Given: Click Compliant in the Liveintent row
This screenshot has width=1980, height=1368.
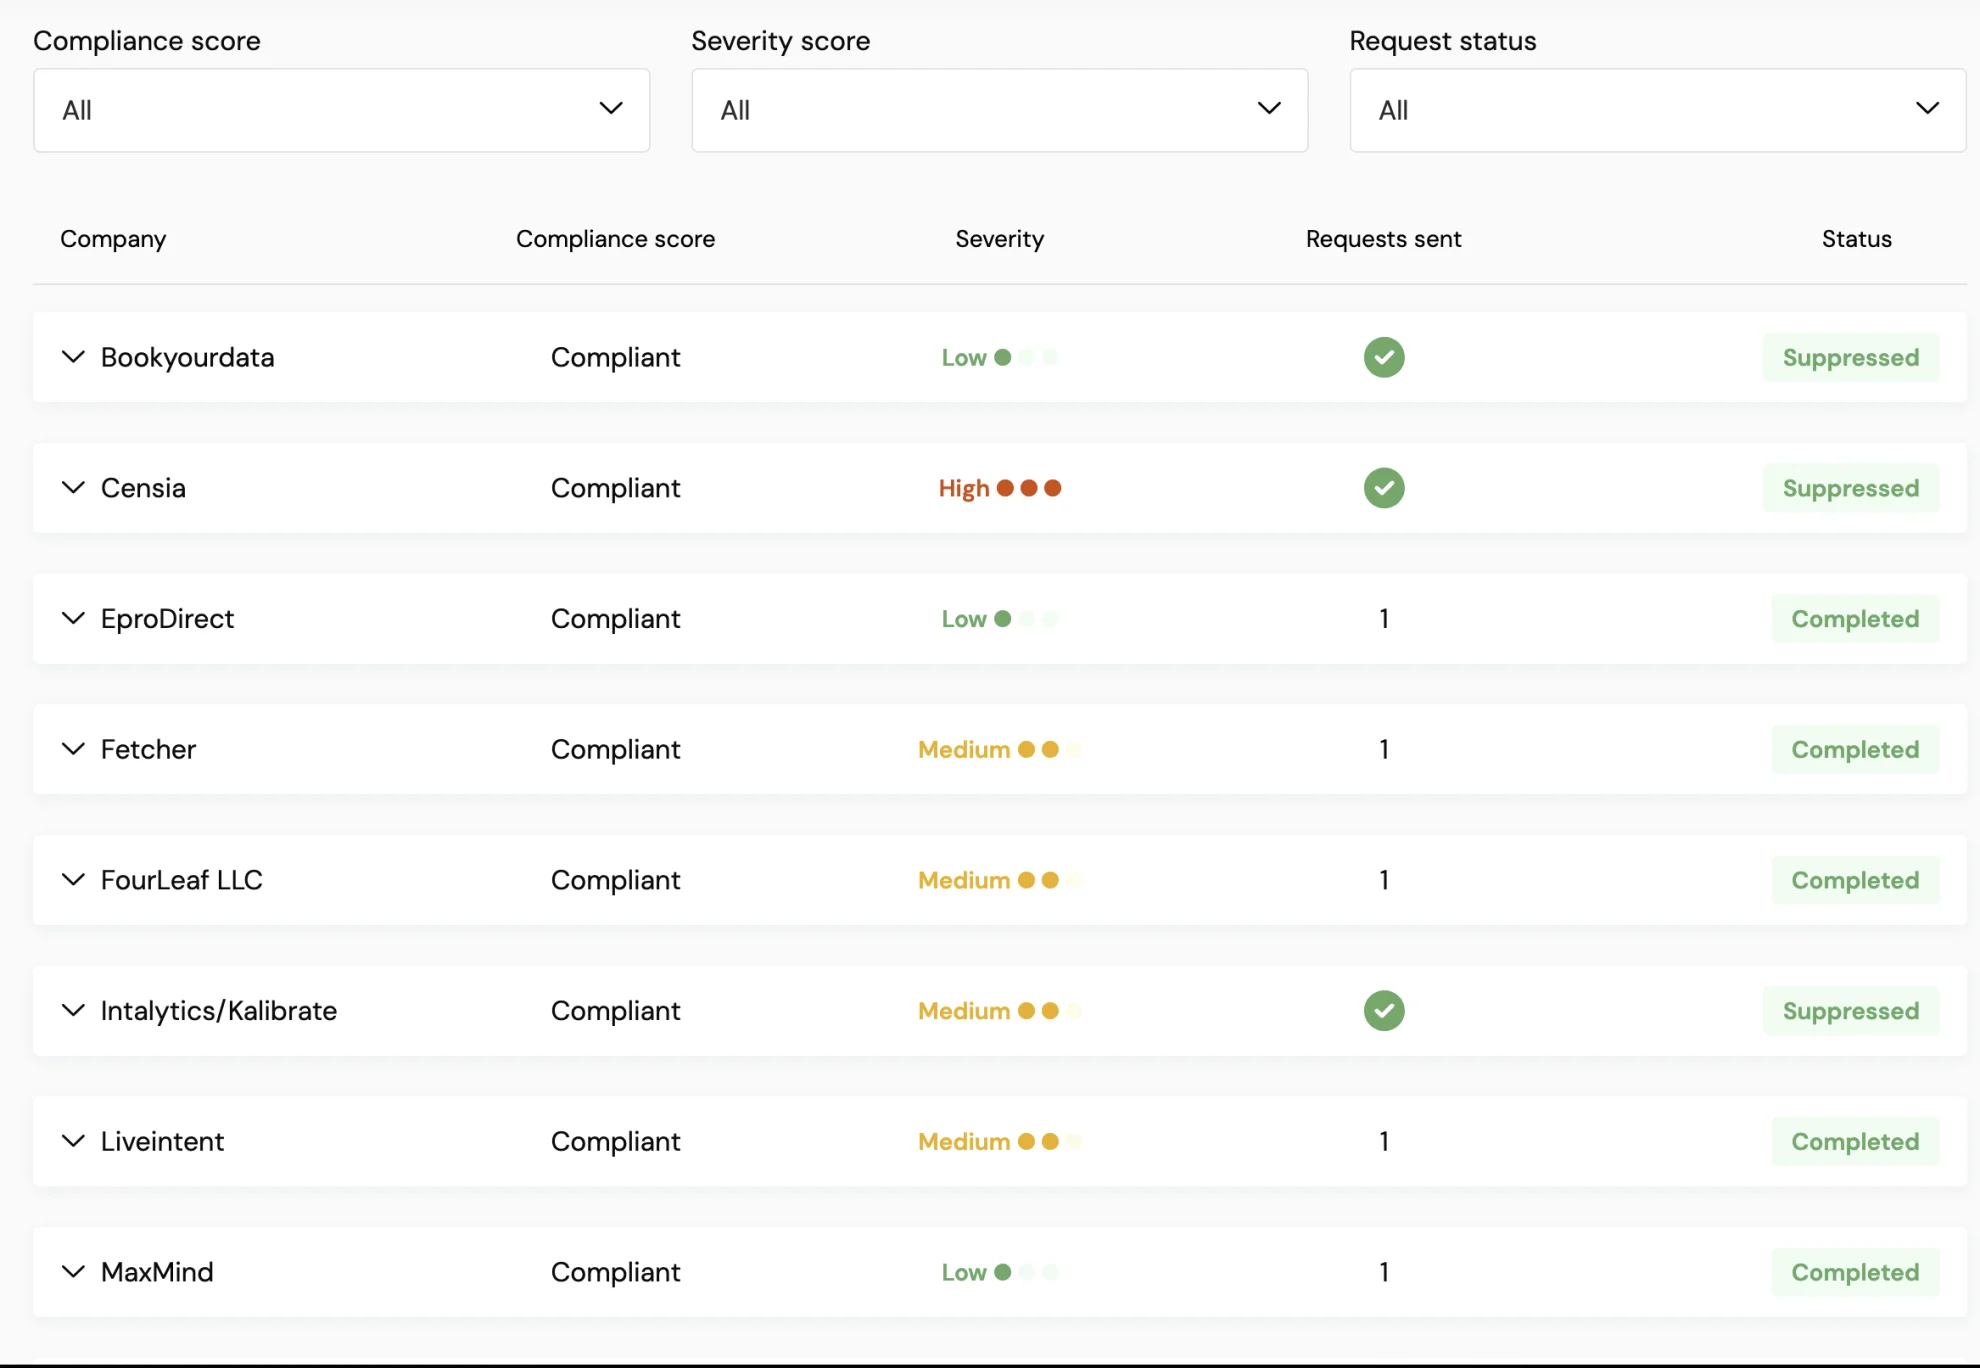Looking at the screenshot, I should point(615,1141).
